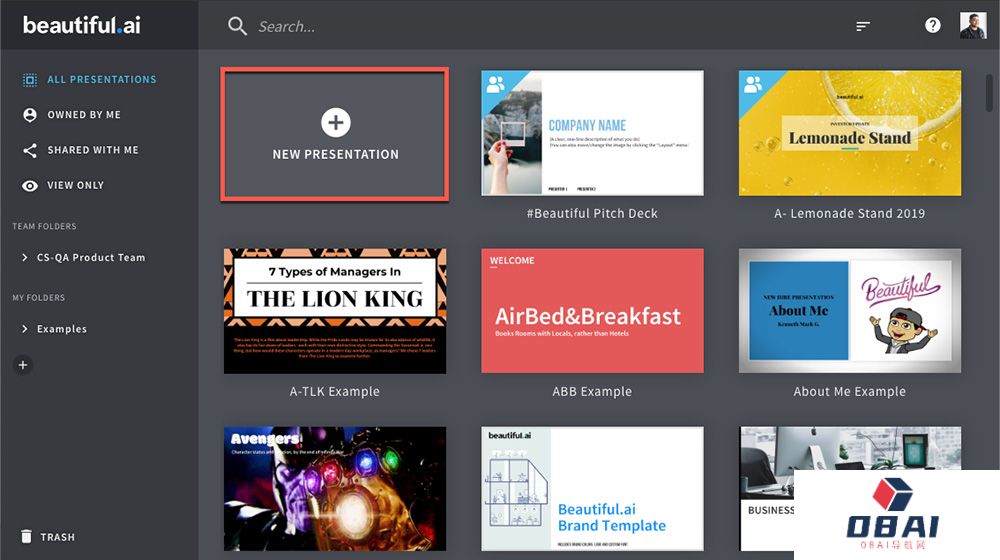Image resolution: width=1000 pixels, height=560 pixels.
Task: Click shared-users badge on Beautiful Pitch Deck
Action: (x=496, y=84)
